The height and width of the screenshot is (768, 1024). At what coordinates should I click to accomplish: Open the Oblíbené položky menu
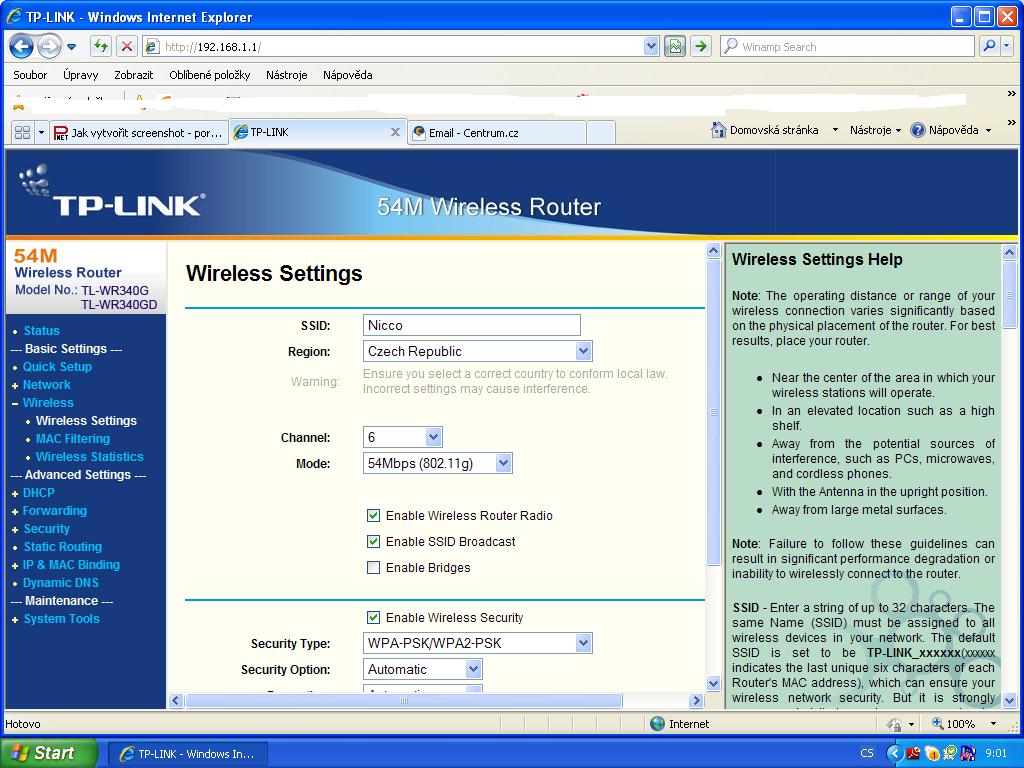click(x=209, y=74)
